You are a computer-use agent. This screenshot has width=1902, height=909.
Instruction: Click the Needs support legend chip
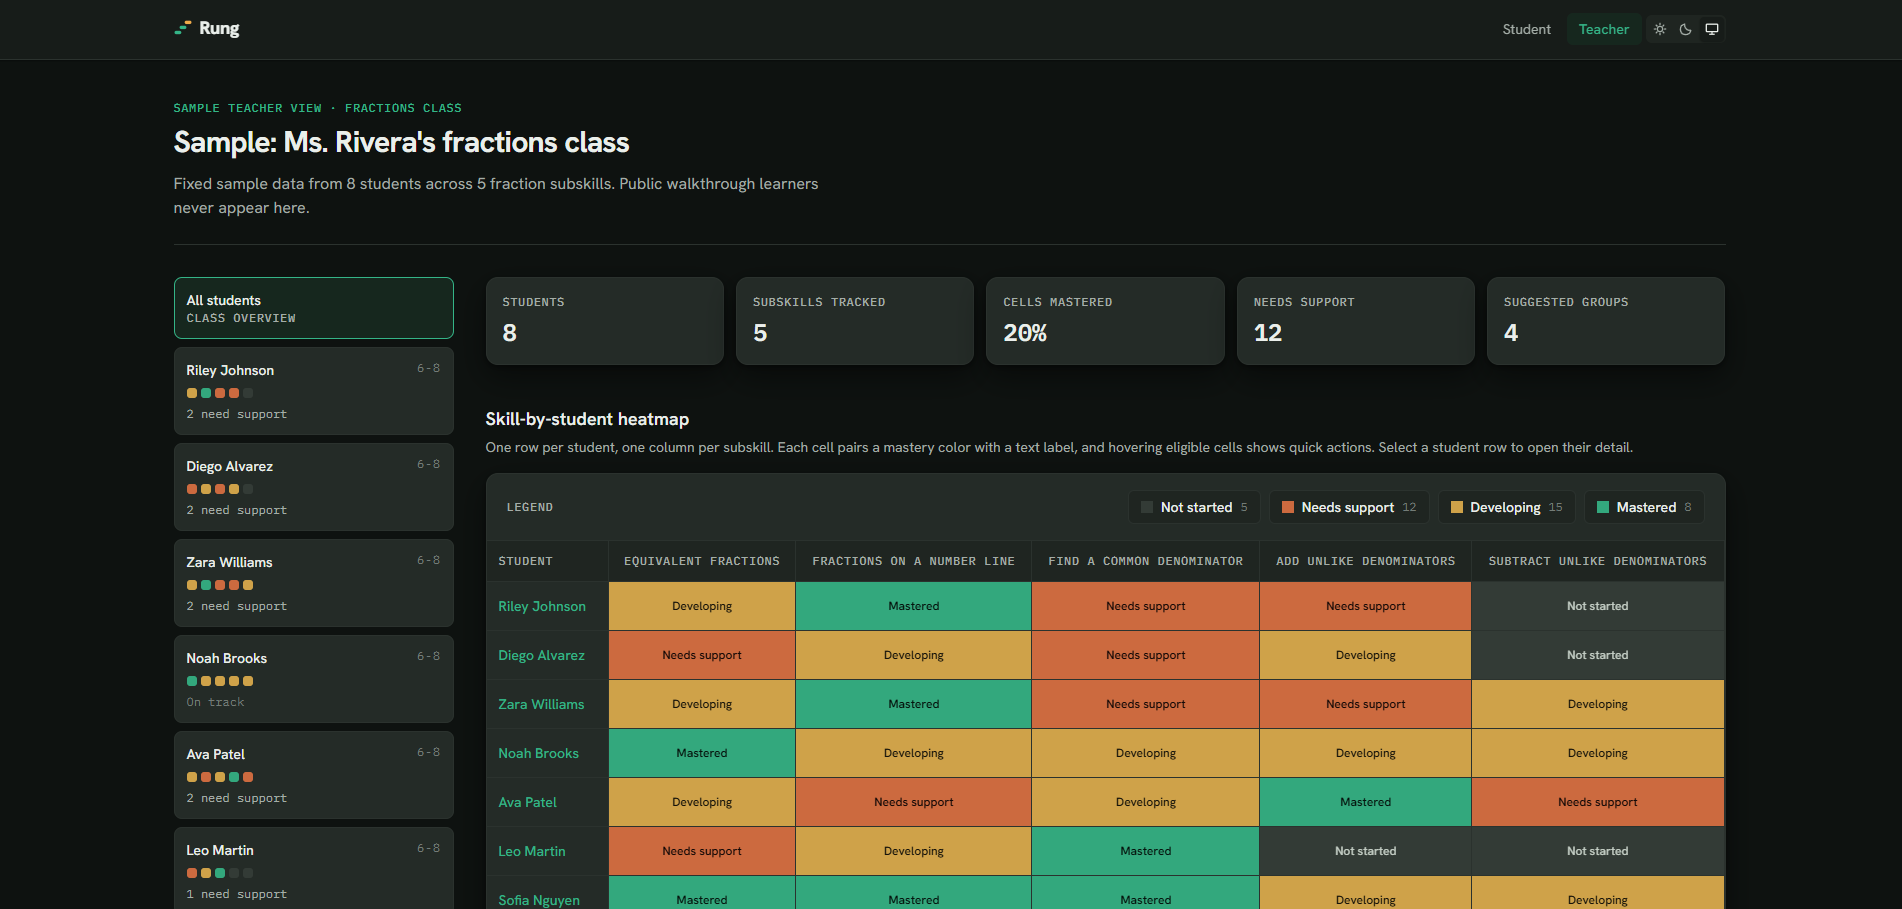coord(1349,507)
